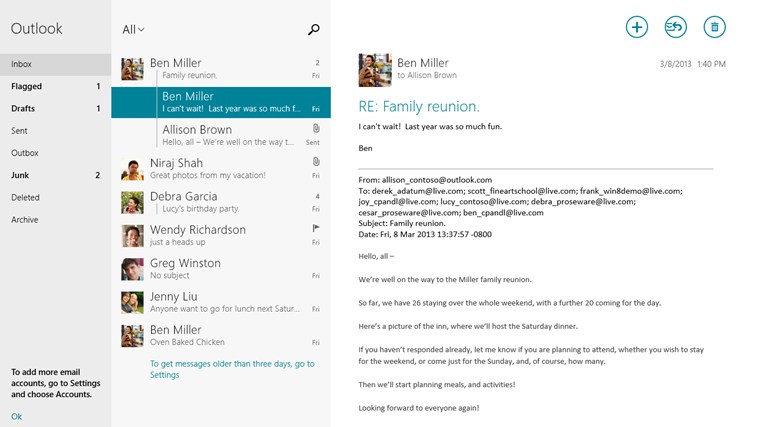Open the All filter dropdown

pyautogui.click(x=133, y=30)
